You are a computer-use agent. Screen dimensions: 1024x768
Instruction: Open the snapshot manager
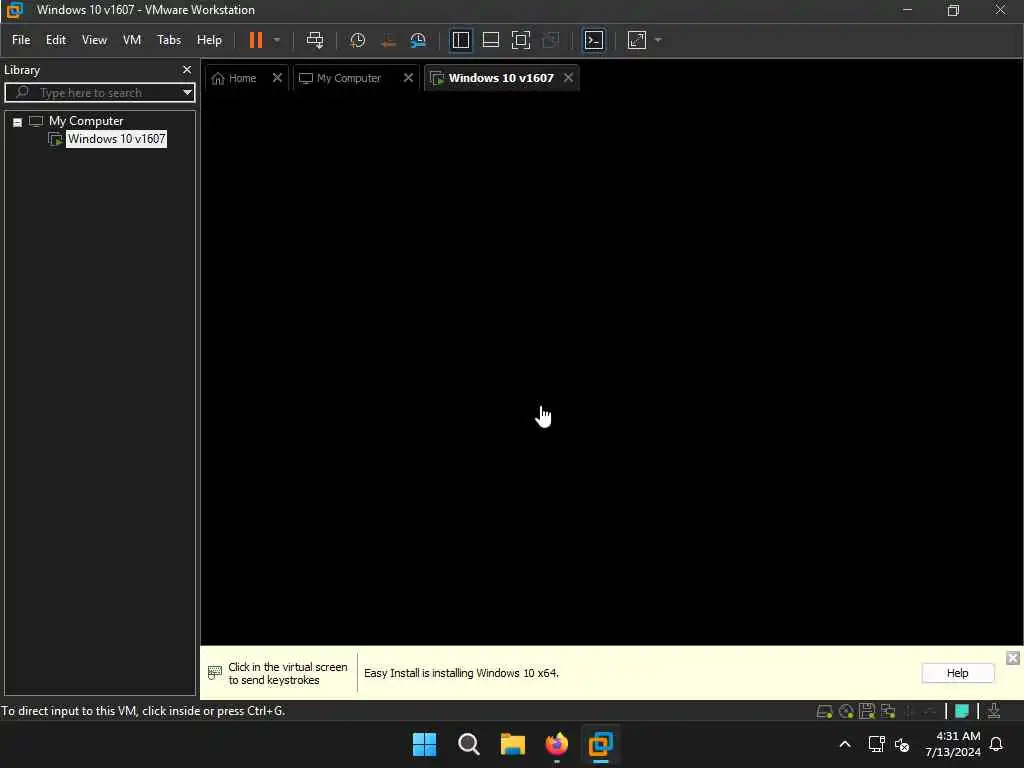coord(418,40)
